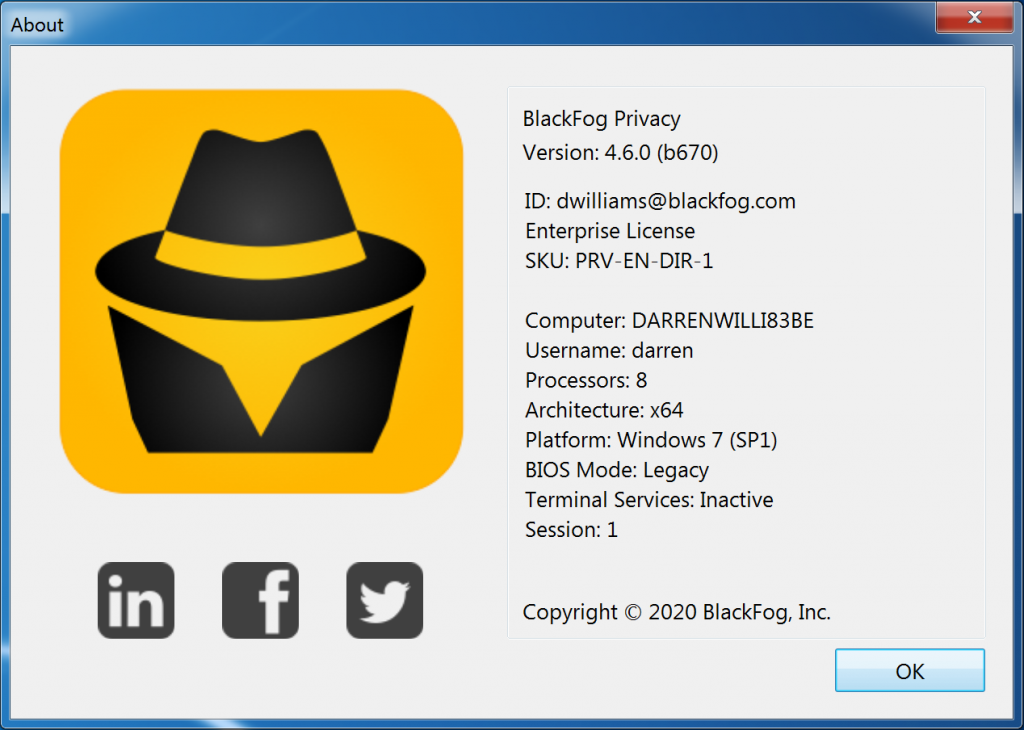Click the 'Copyright © 2020 BlackFog, Inc.' line
1024x730 pixels.
coord(677,612)
